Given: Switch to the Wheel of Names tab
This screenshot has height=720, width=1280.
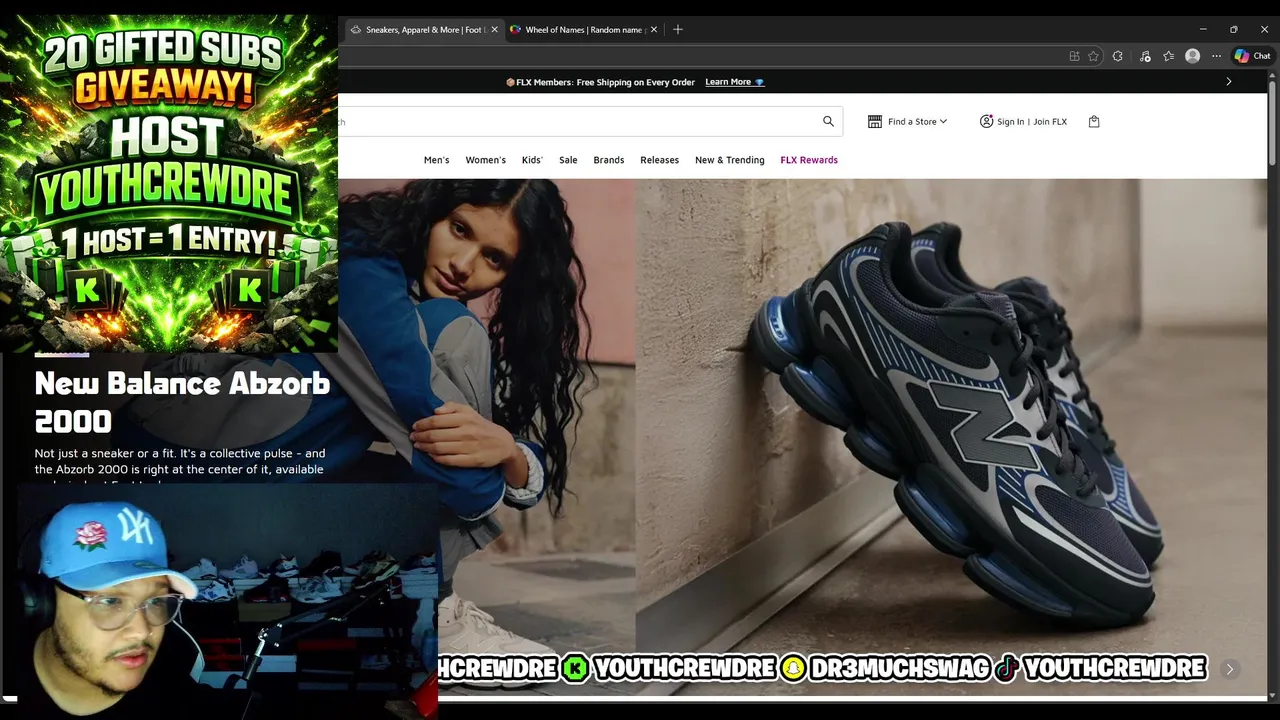Looking at the screenshot, I should [584, 29].
